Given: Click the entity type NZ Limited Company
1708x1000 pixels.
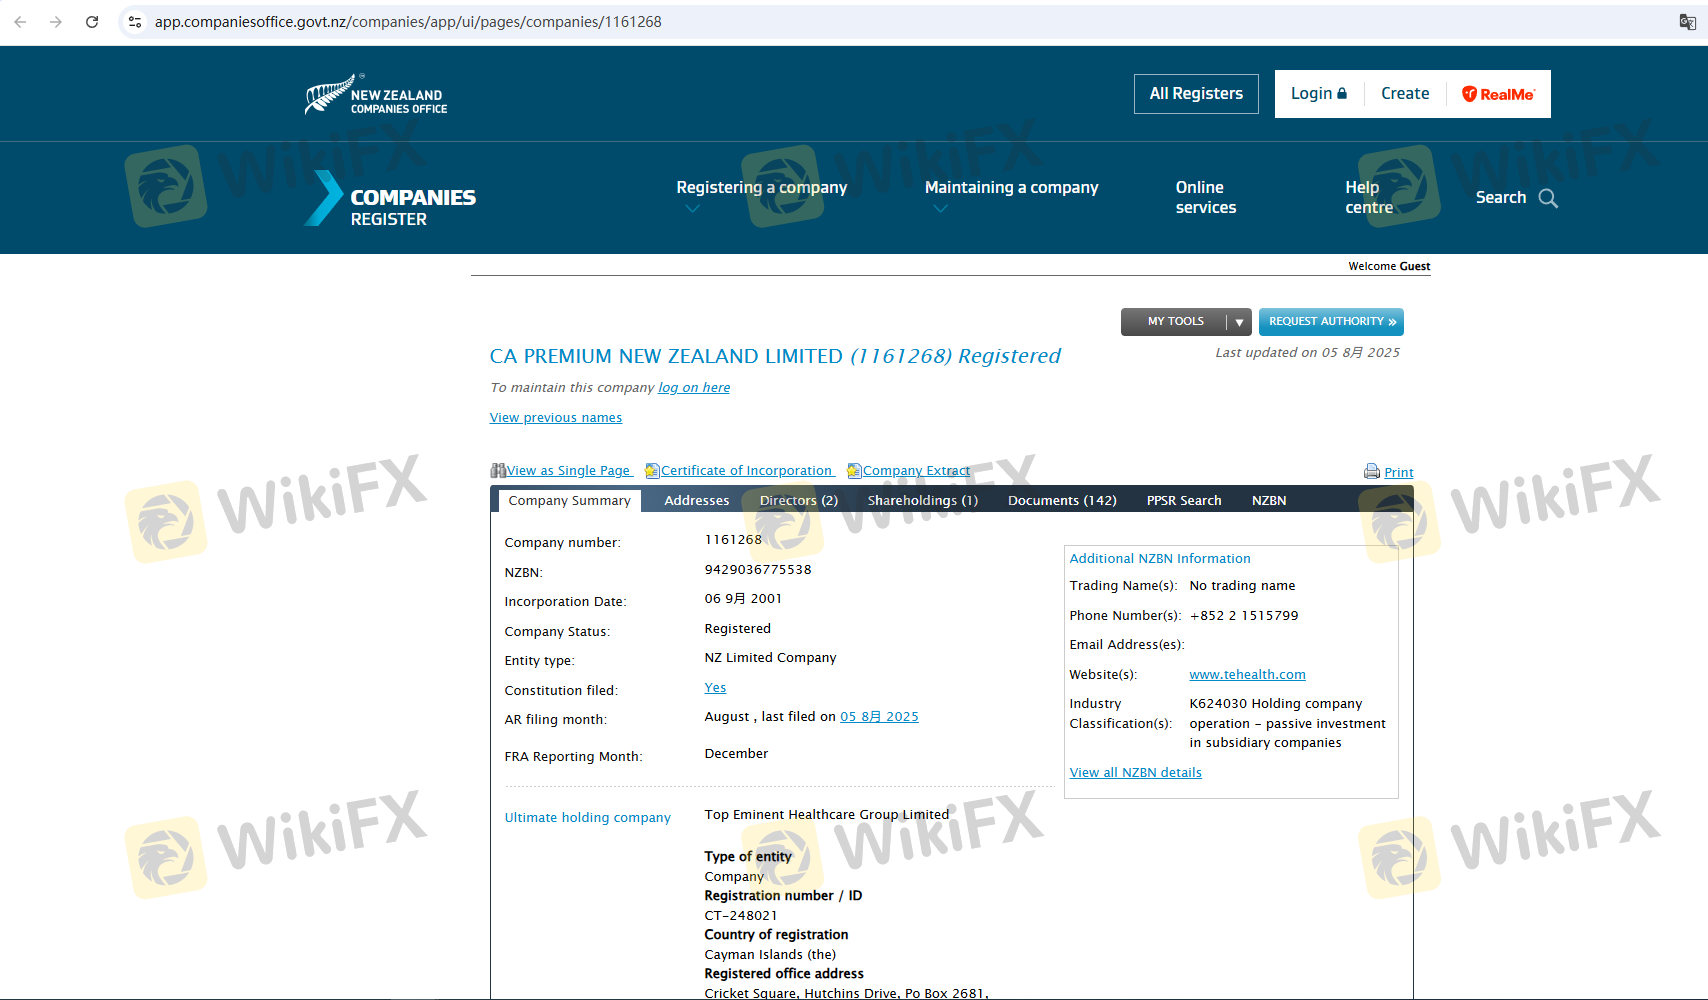Looking at the screenshot, I should (770, 658).
